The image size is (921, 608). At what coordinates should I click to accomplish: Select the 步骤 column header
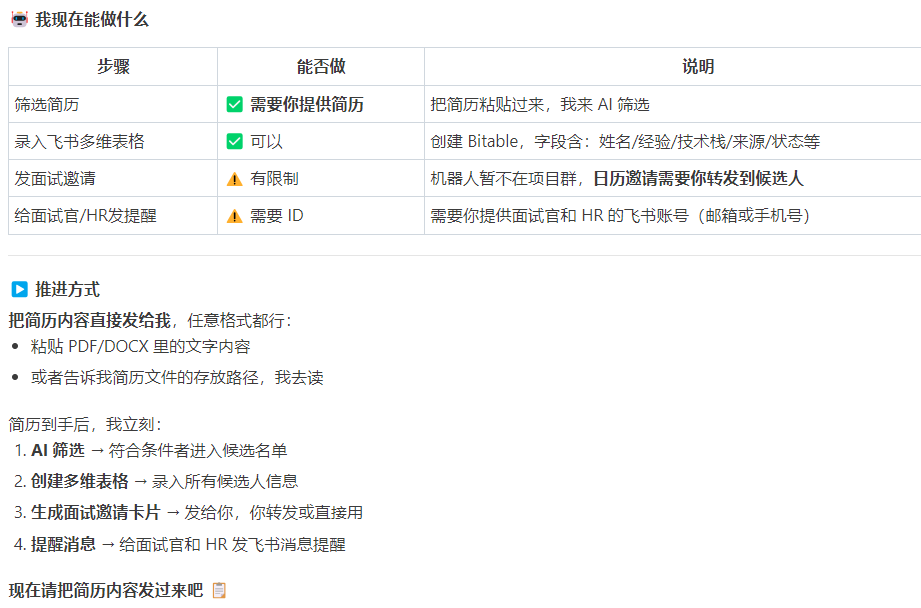tap(113, 67)
